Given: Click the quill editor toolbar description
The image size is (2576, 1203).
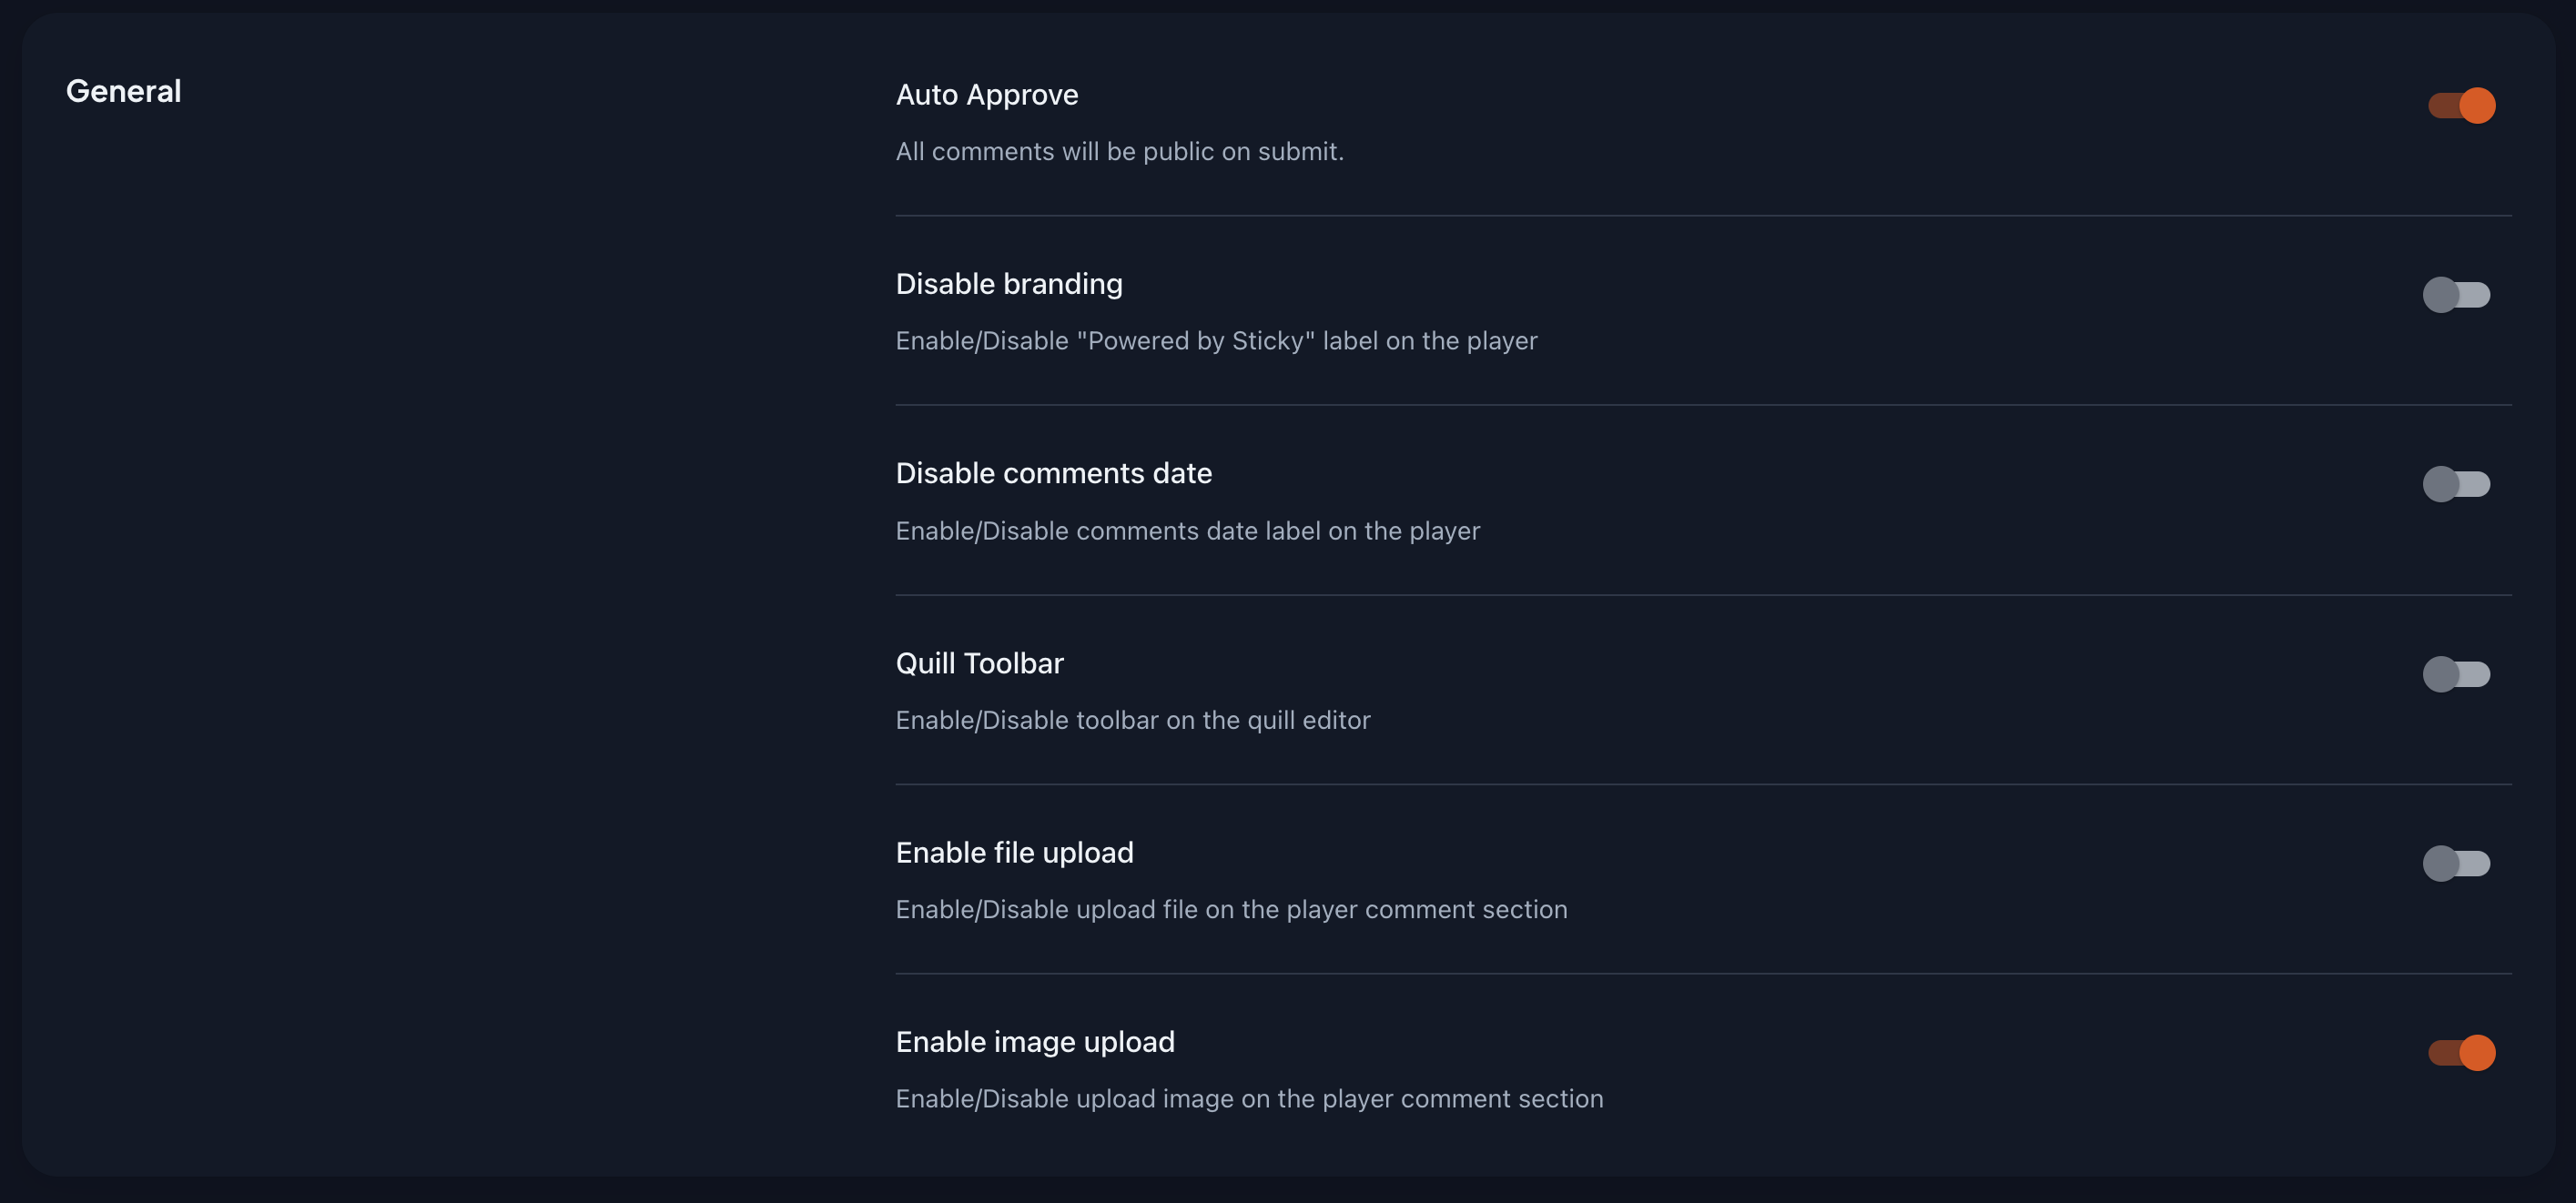Looking at the screenshot, I should click(x=1133, y=720).
